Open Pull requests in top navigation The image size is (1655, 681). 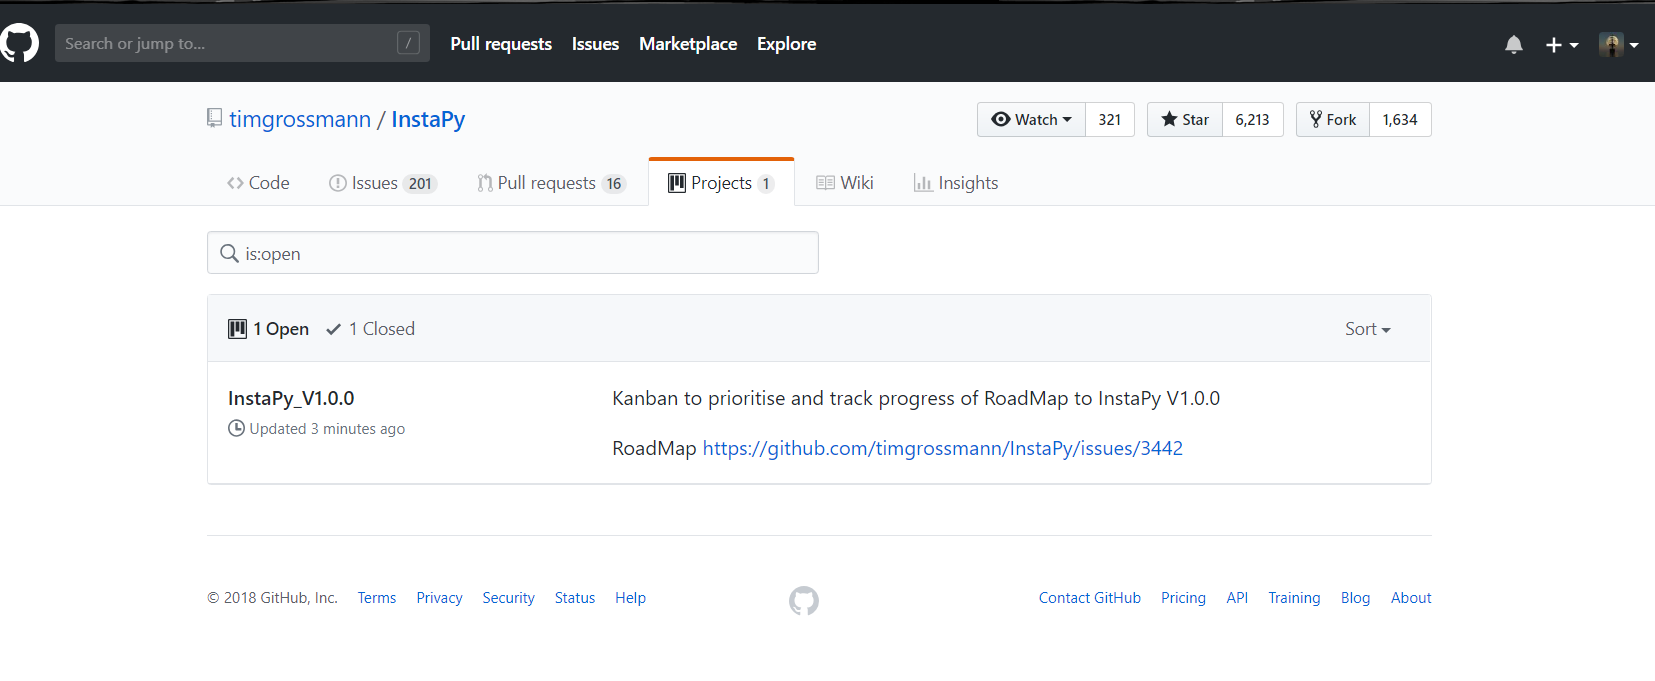[x=501, y=44]
